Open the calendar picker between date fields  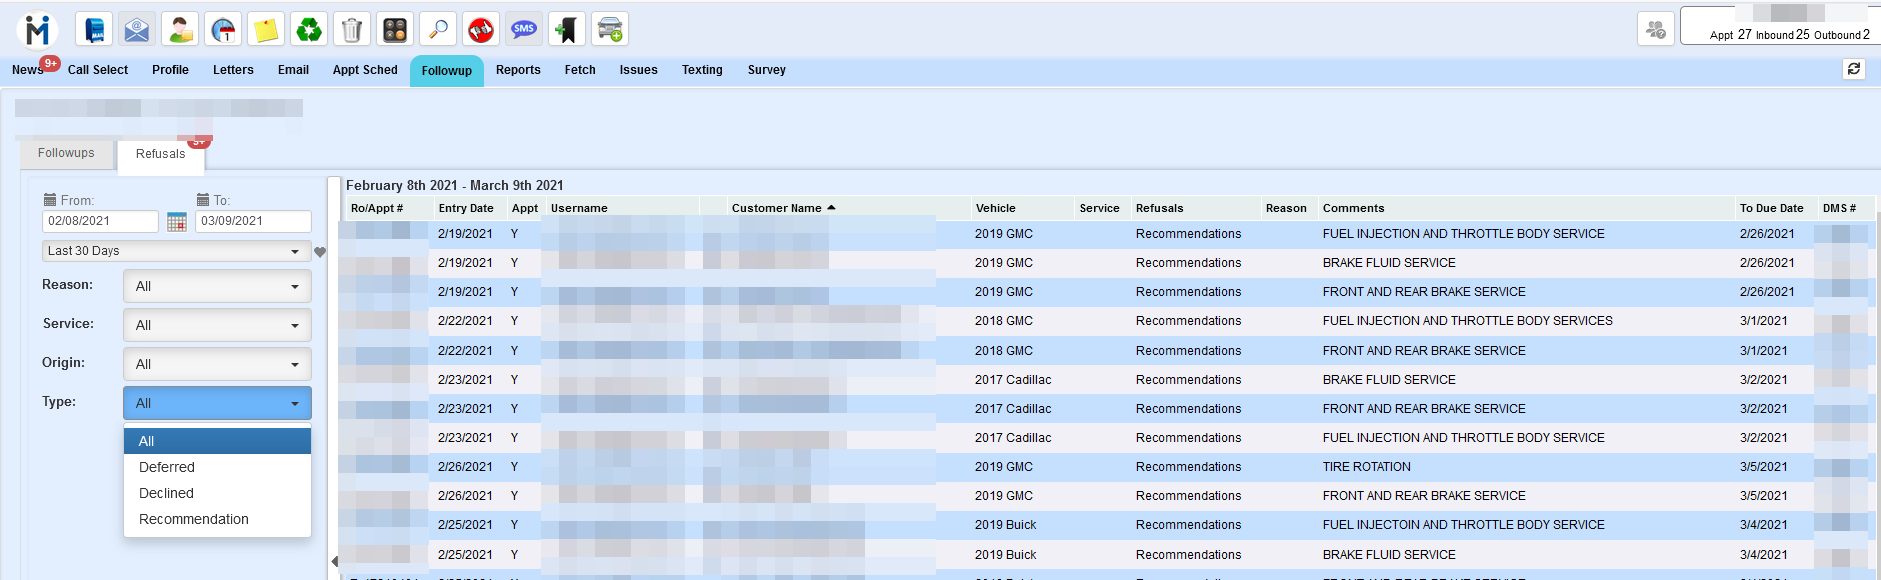pos(177,222)
